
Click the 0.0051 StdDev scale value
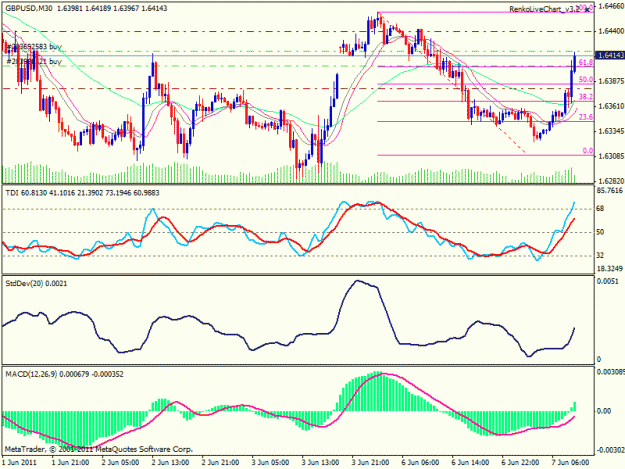click(607, 281)
